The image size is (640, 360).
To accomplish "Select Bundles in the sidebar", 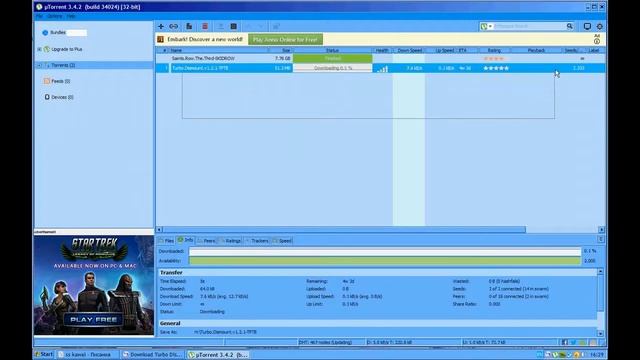I will tap(58, 32).
